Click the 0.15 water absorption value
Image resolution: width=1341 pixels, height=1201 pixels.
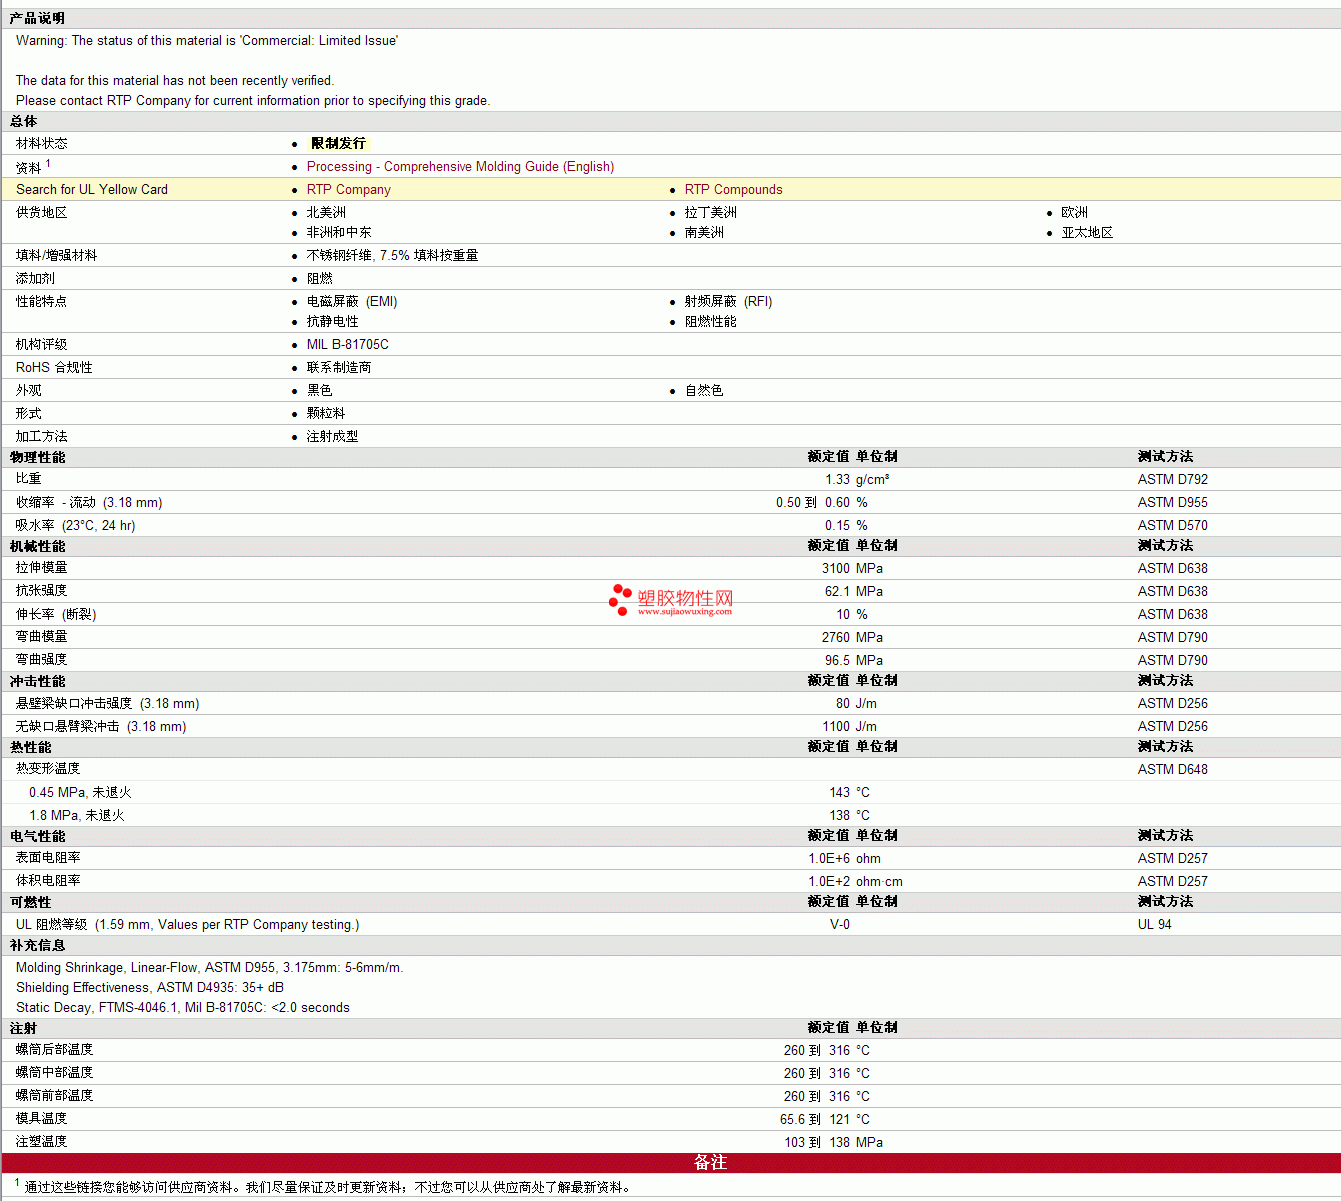coord(837,526)
